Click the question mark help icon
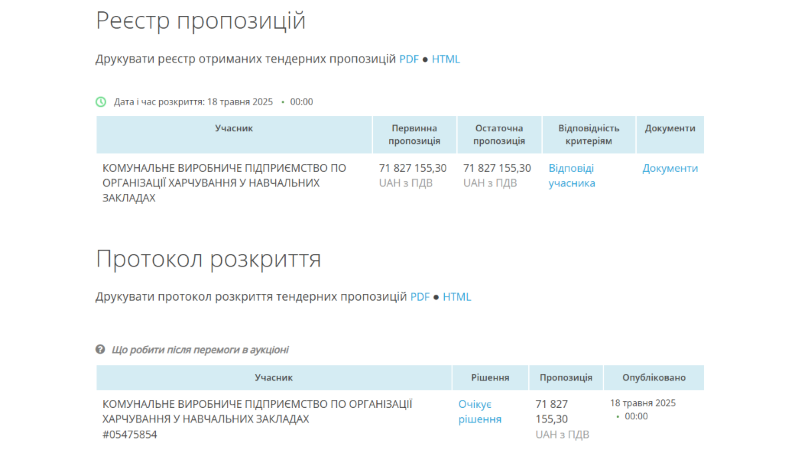The image size is (800, 450). pyautogui.click(x=100, y=349)
